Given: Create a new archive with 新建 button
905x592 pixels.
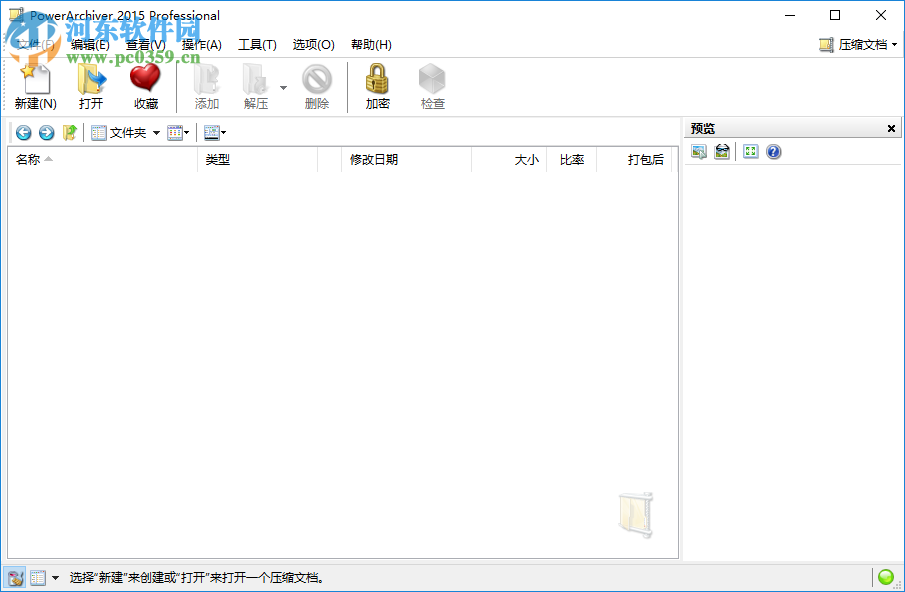Looking at the screenshot, I should point(35,85).
